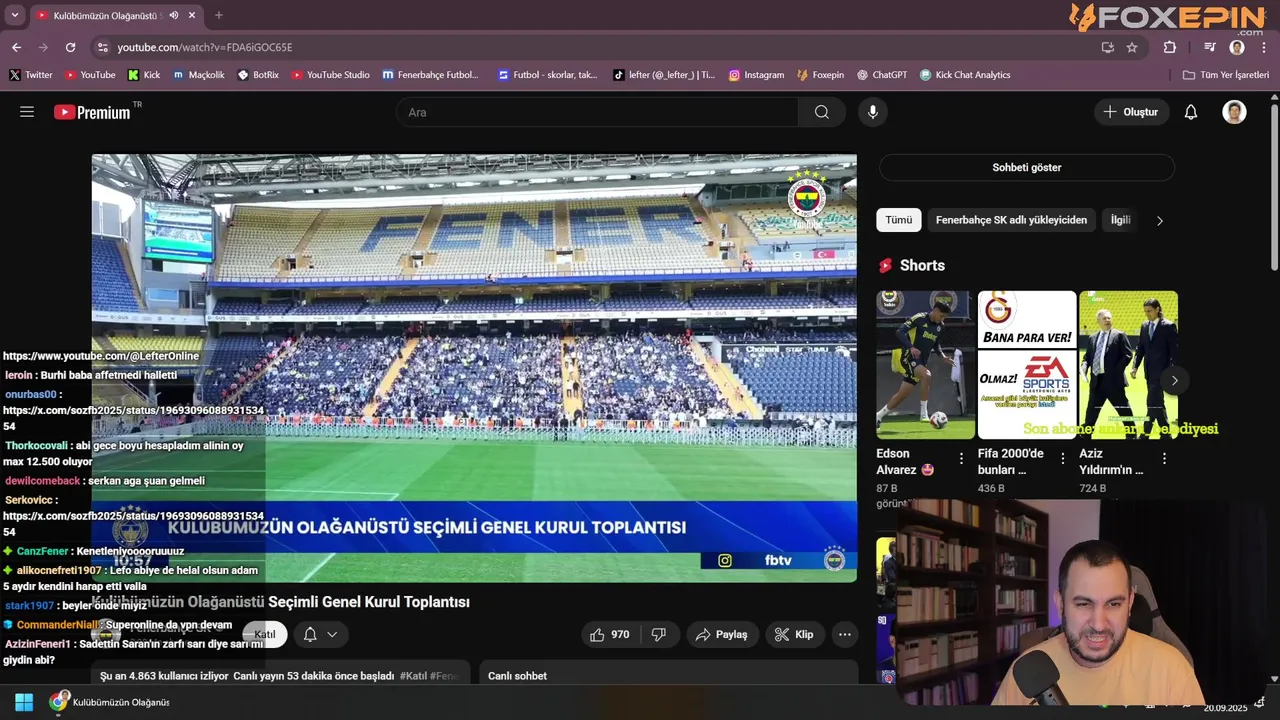Image resolution: width=1280 pixels, height=720 pixels.
Task: Expand notification preferences chevron beside bell
Action: tap(332, 634)
